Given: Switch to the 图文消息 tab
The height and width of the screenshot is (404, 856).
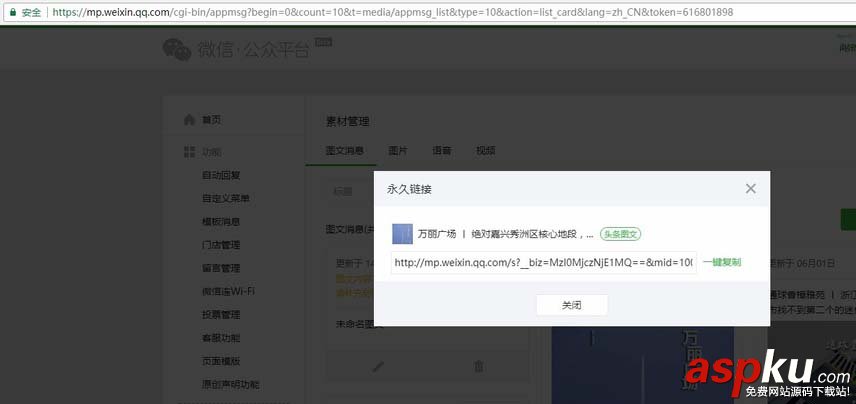Looking at the screenshot, I should 345,151.
